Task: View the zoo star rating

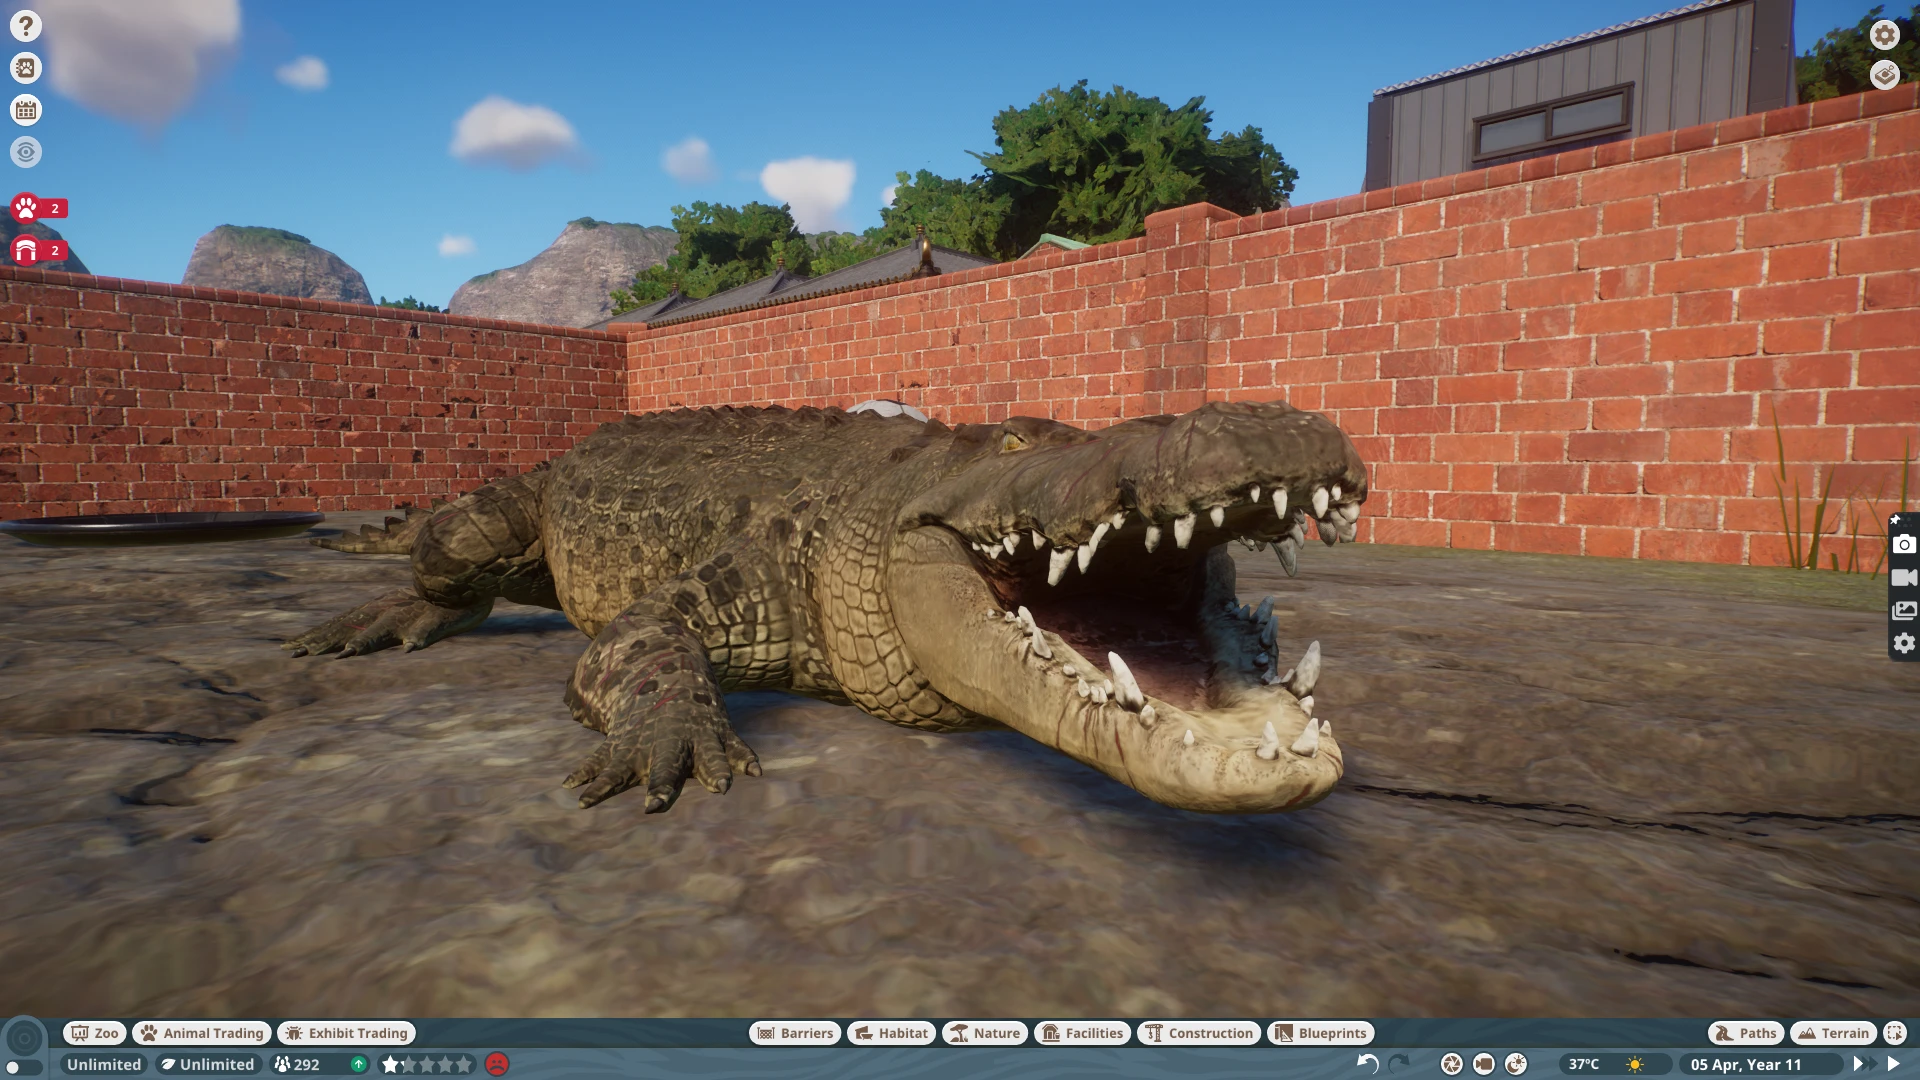Action: click(x=427, y=1064)
